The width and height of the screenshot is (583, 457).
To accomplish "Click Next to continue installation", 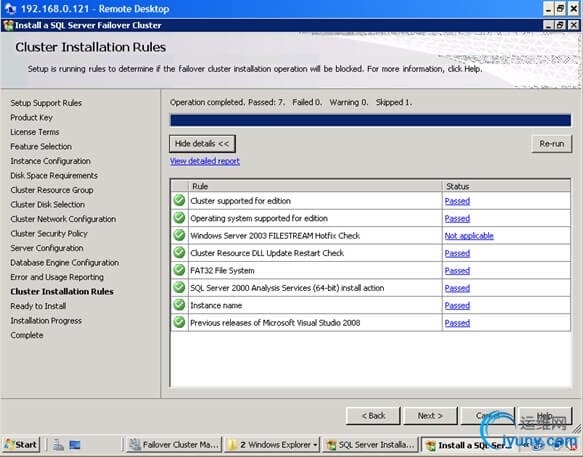I will coord(430,416).
